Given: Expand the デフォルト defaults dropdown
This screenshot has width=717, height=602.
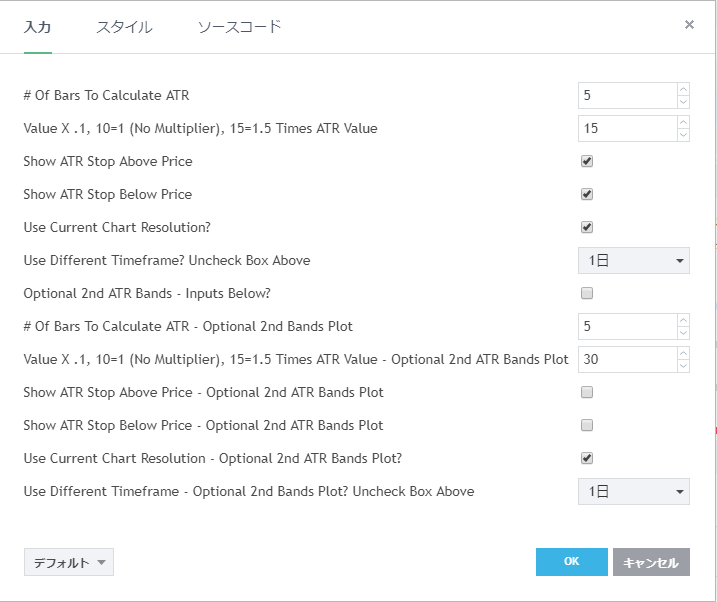Looking at the screenshot, I should 68,562.
